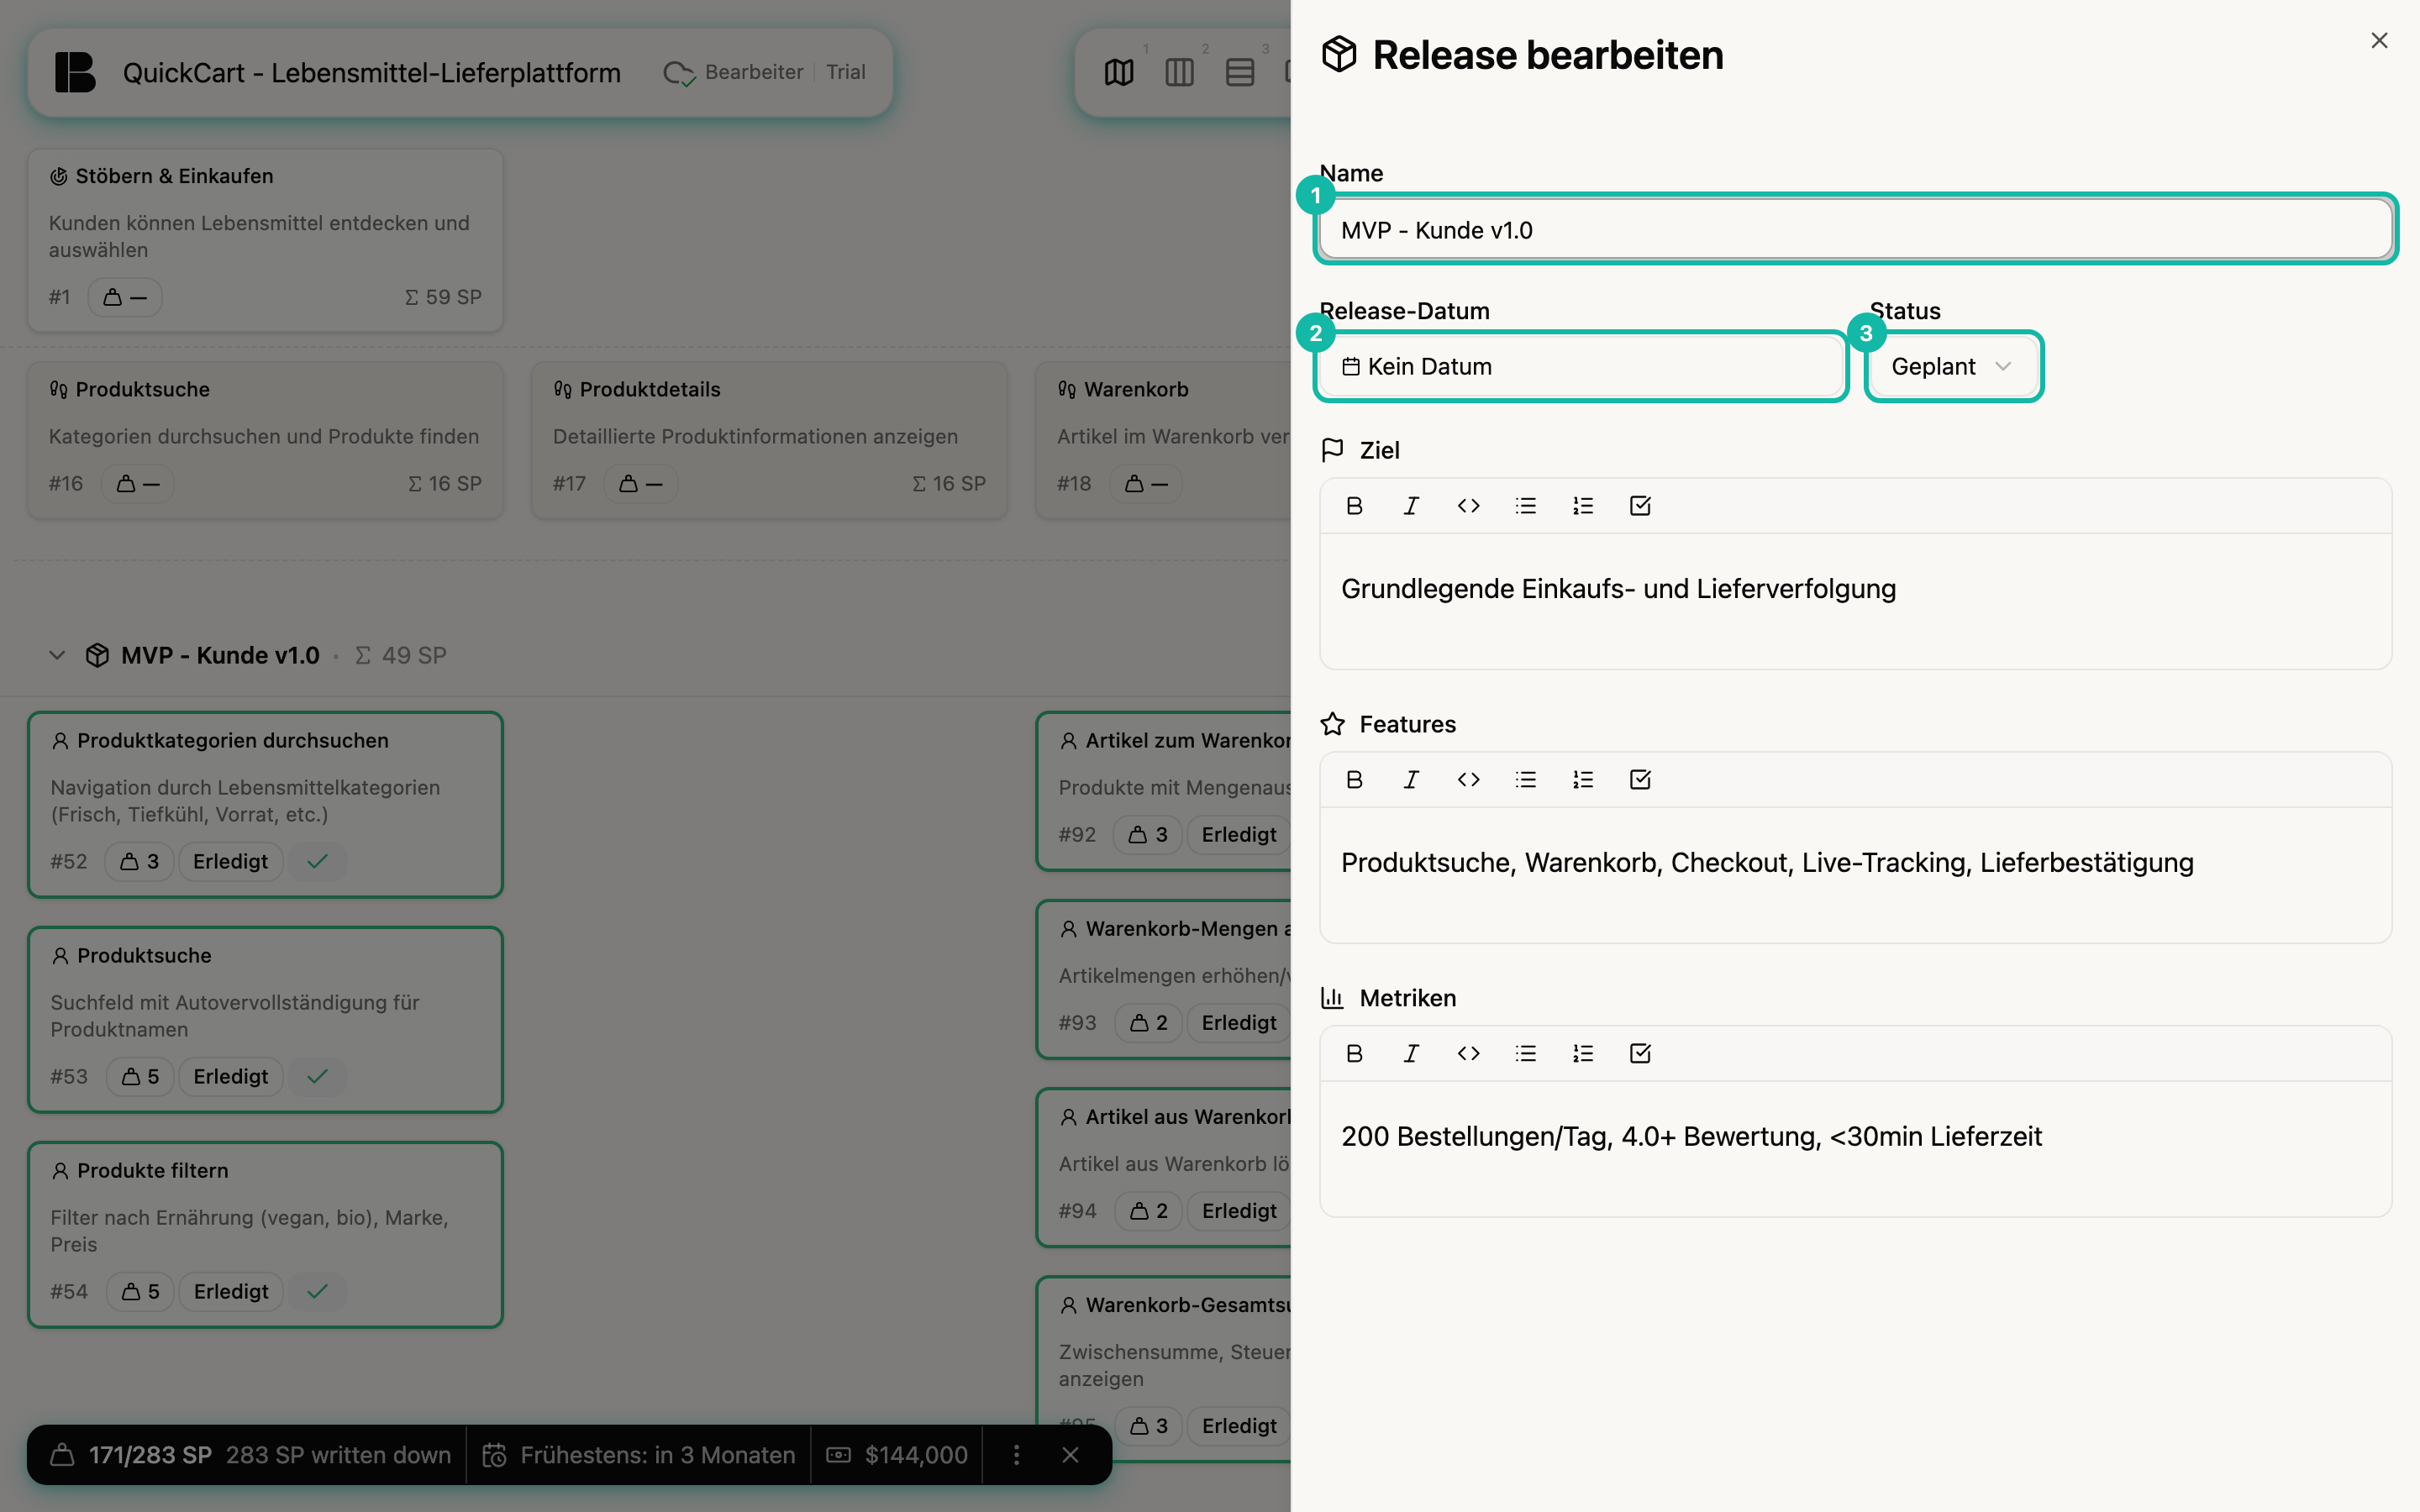
Task: Toggle the checkmark on story #53
Action: tap(317, 1077)
